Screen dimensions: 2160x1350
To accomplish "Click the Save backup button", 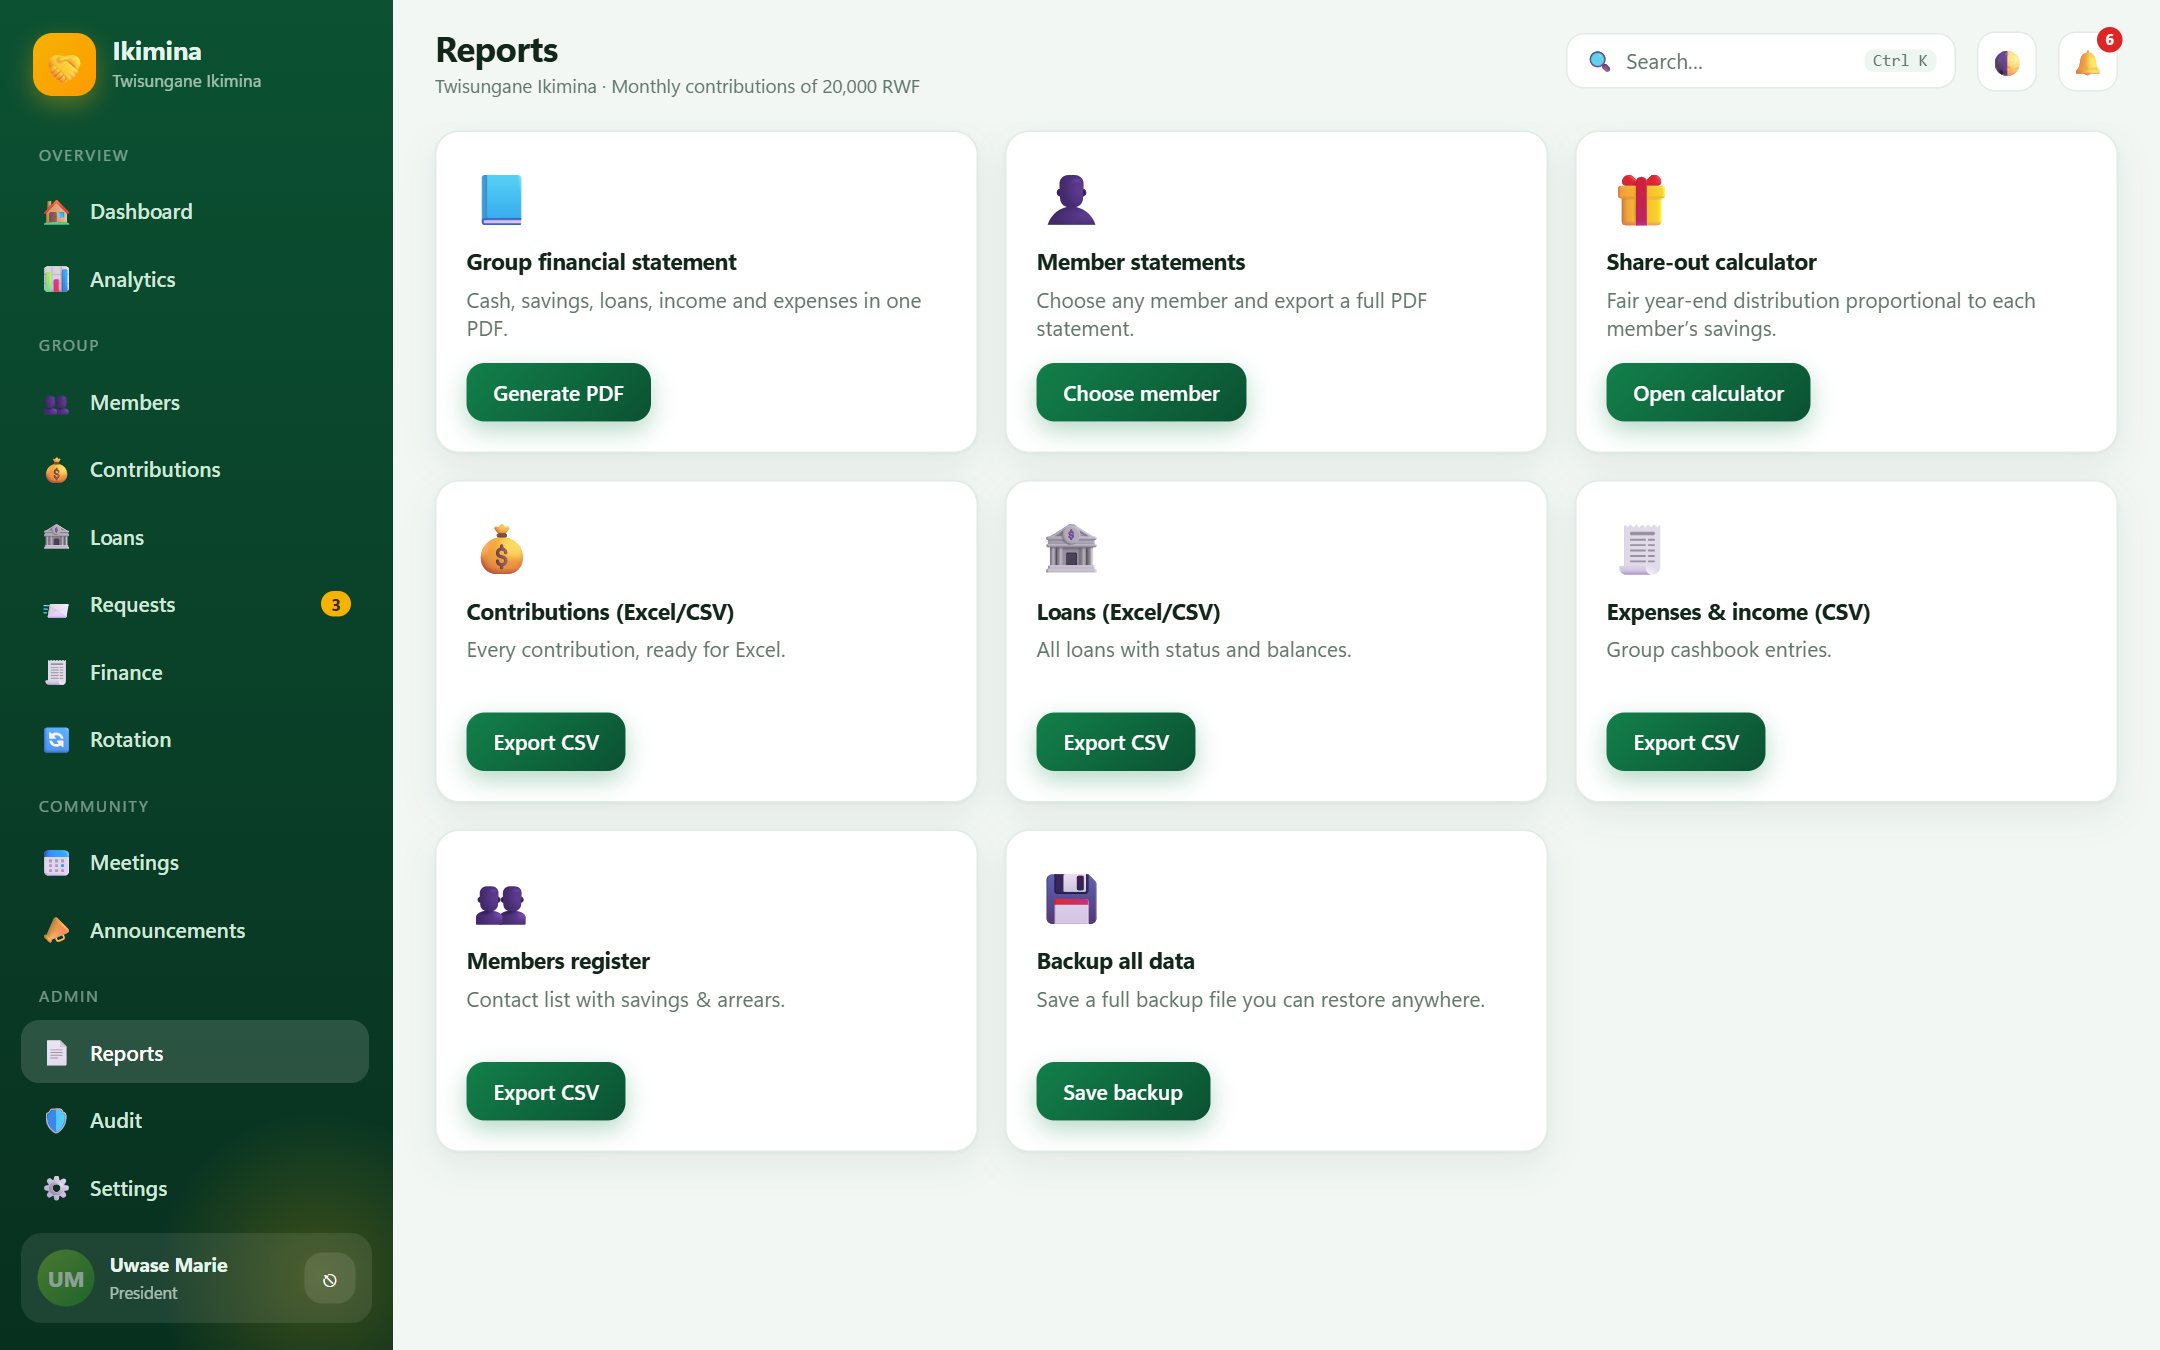I will (1123, 1092).
